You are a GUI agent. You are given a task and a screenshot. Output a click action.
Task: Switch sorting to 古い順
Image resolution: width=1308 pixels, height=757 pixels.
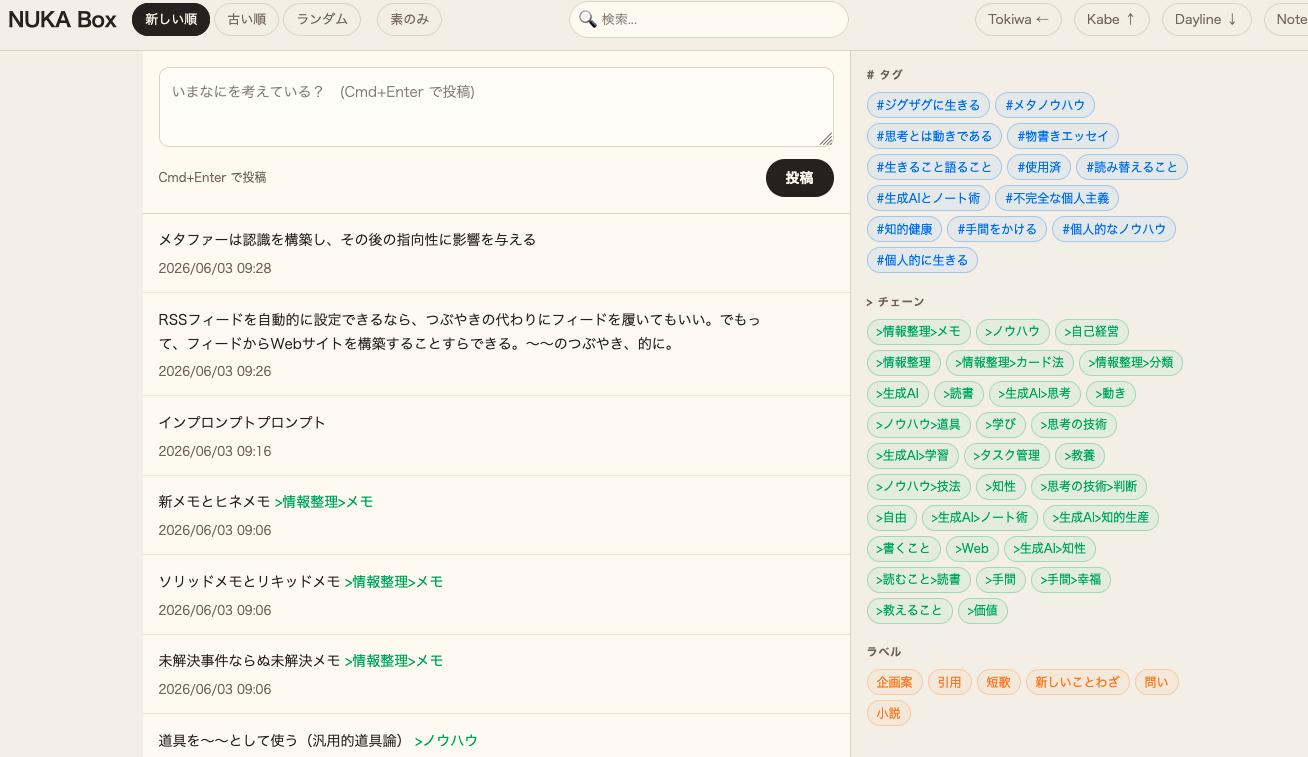pyautogui.click(x=246, y=19)
